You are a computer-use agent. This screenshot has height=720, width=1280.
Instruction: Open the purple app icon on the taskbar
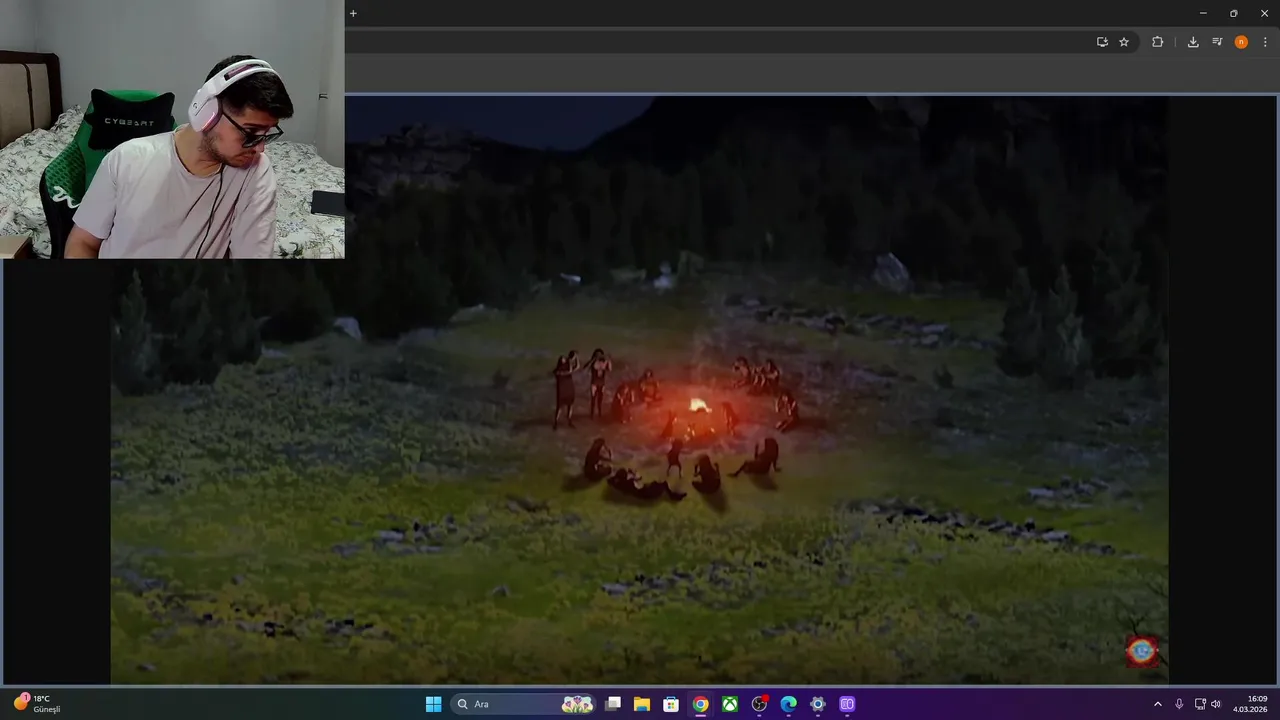[847, 704]
